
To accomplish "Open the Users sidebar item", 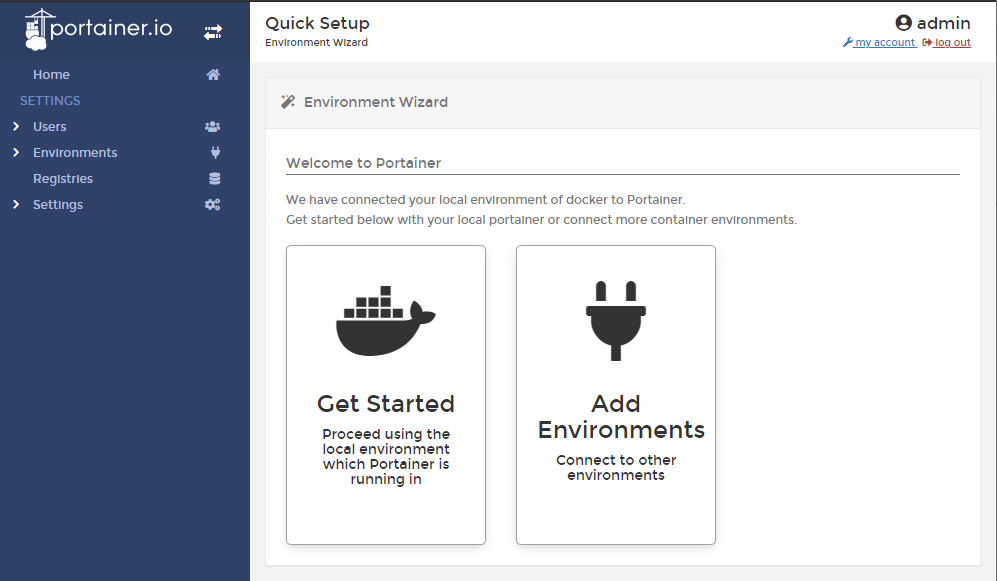I will [x=50, y=126].
